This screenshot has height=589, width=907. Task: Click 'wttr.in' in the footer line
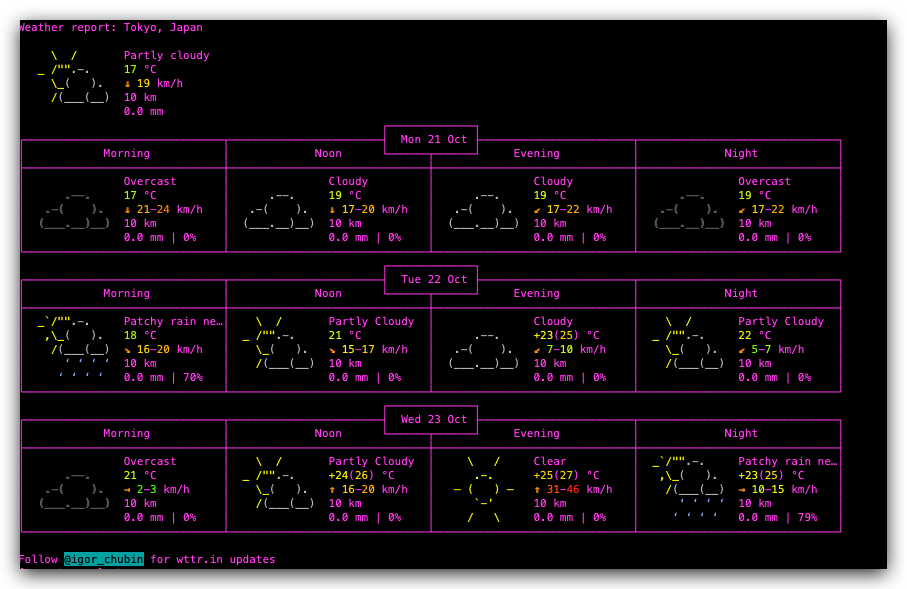[x=200, y=559]
